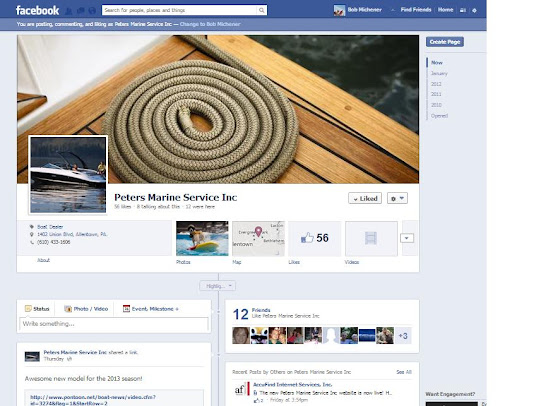541x406 pixels.
Task: Toggle the Liked button
Action: pos(365,198)
